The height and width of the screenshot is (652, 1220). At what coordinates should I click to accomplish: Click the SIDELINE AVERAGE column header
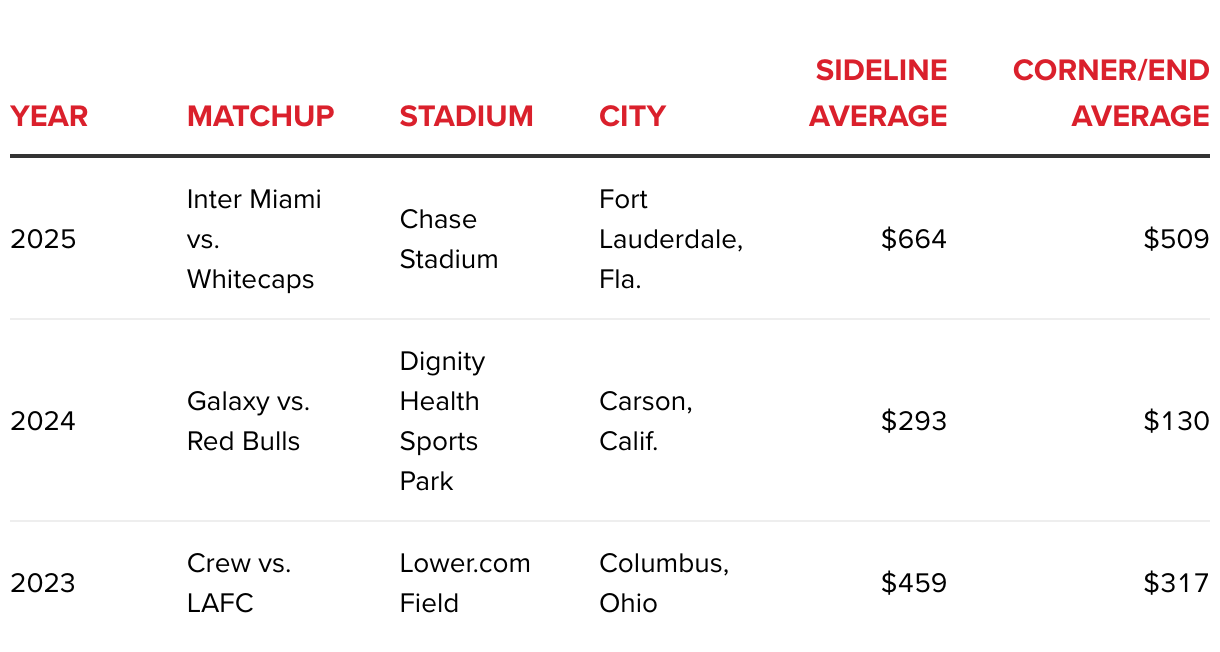click(878, 93)
